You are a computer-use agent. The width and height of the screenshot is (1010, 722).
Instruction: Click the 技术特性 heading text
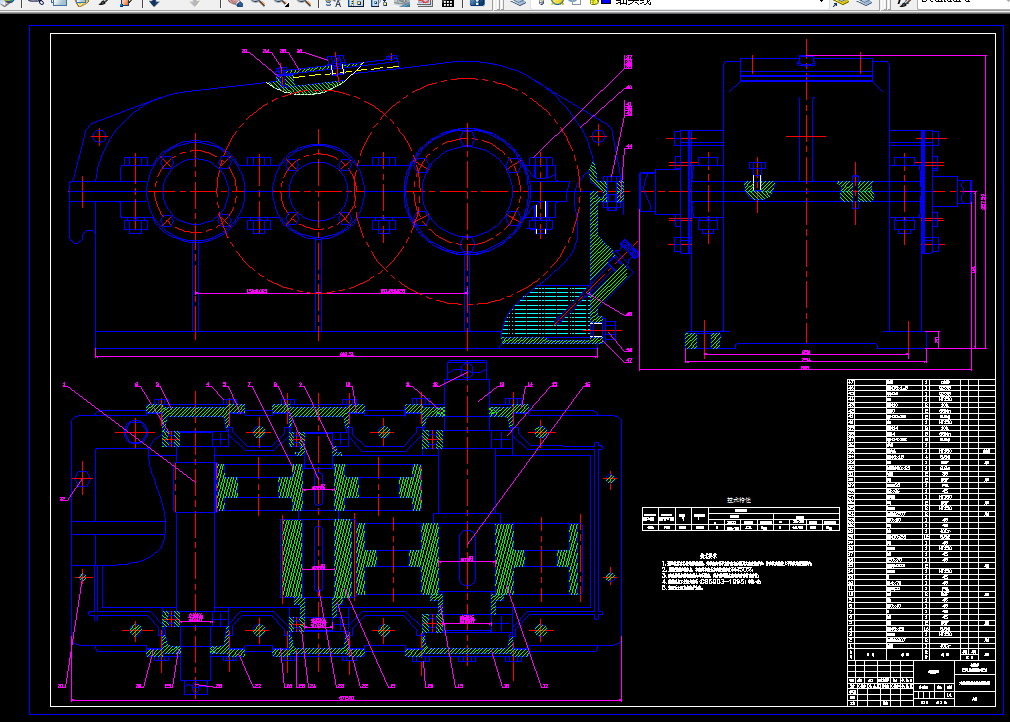pyautogui.click(x=739, y=500)
